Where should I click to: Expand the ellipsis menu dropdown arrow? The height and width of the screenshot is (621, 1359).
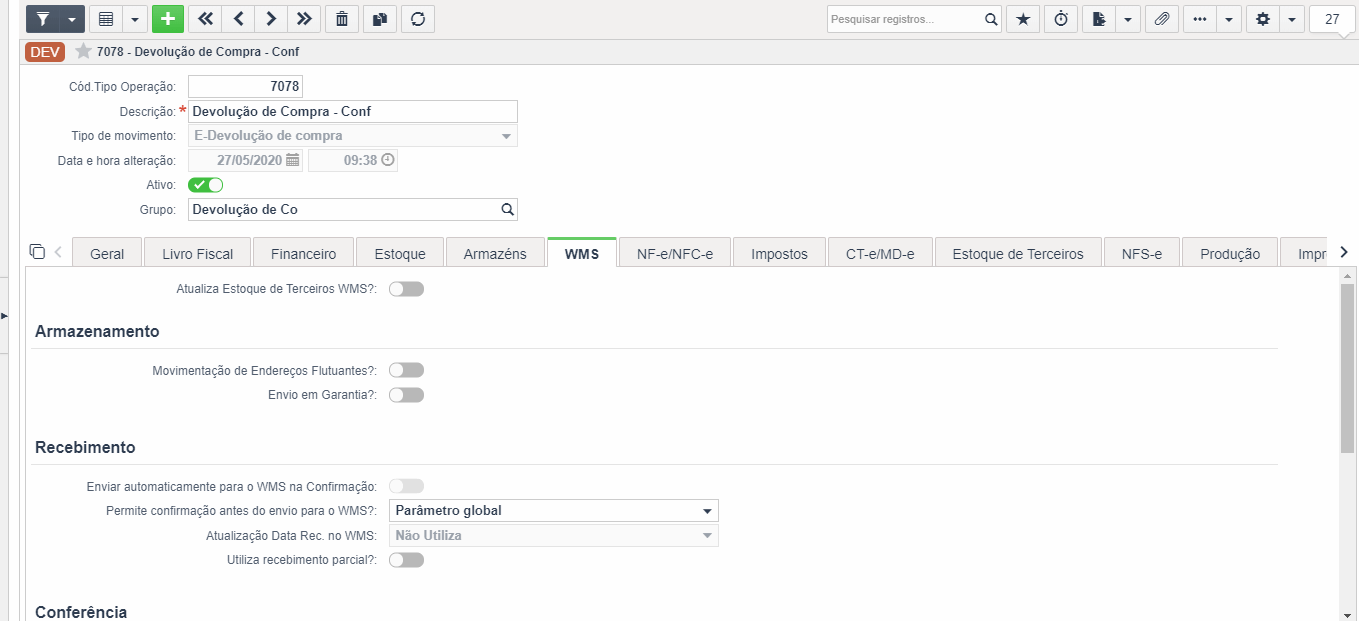(1229, 19)
